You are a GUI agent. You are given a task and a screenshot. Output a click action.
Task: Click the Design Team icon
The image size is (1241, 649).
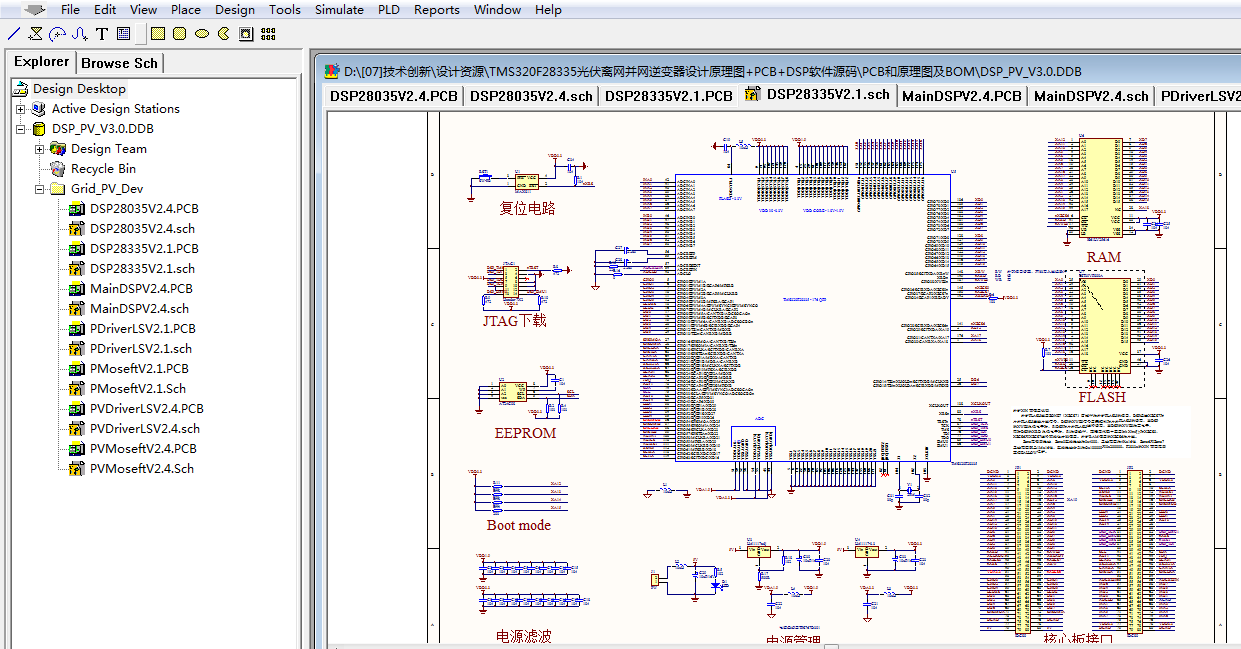(x=58, y=148)
